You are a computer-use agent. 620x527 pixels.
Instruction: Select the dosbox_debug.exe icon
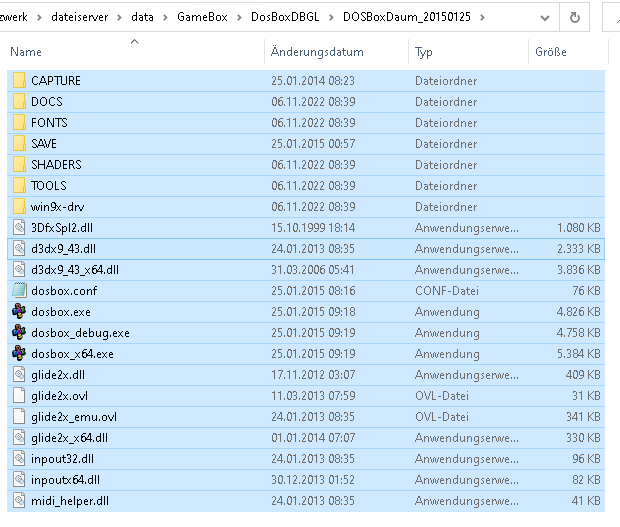point(19,332)
